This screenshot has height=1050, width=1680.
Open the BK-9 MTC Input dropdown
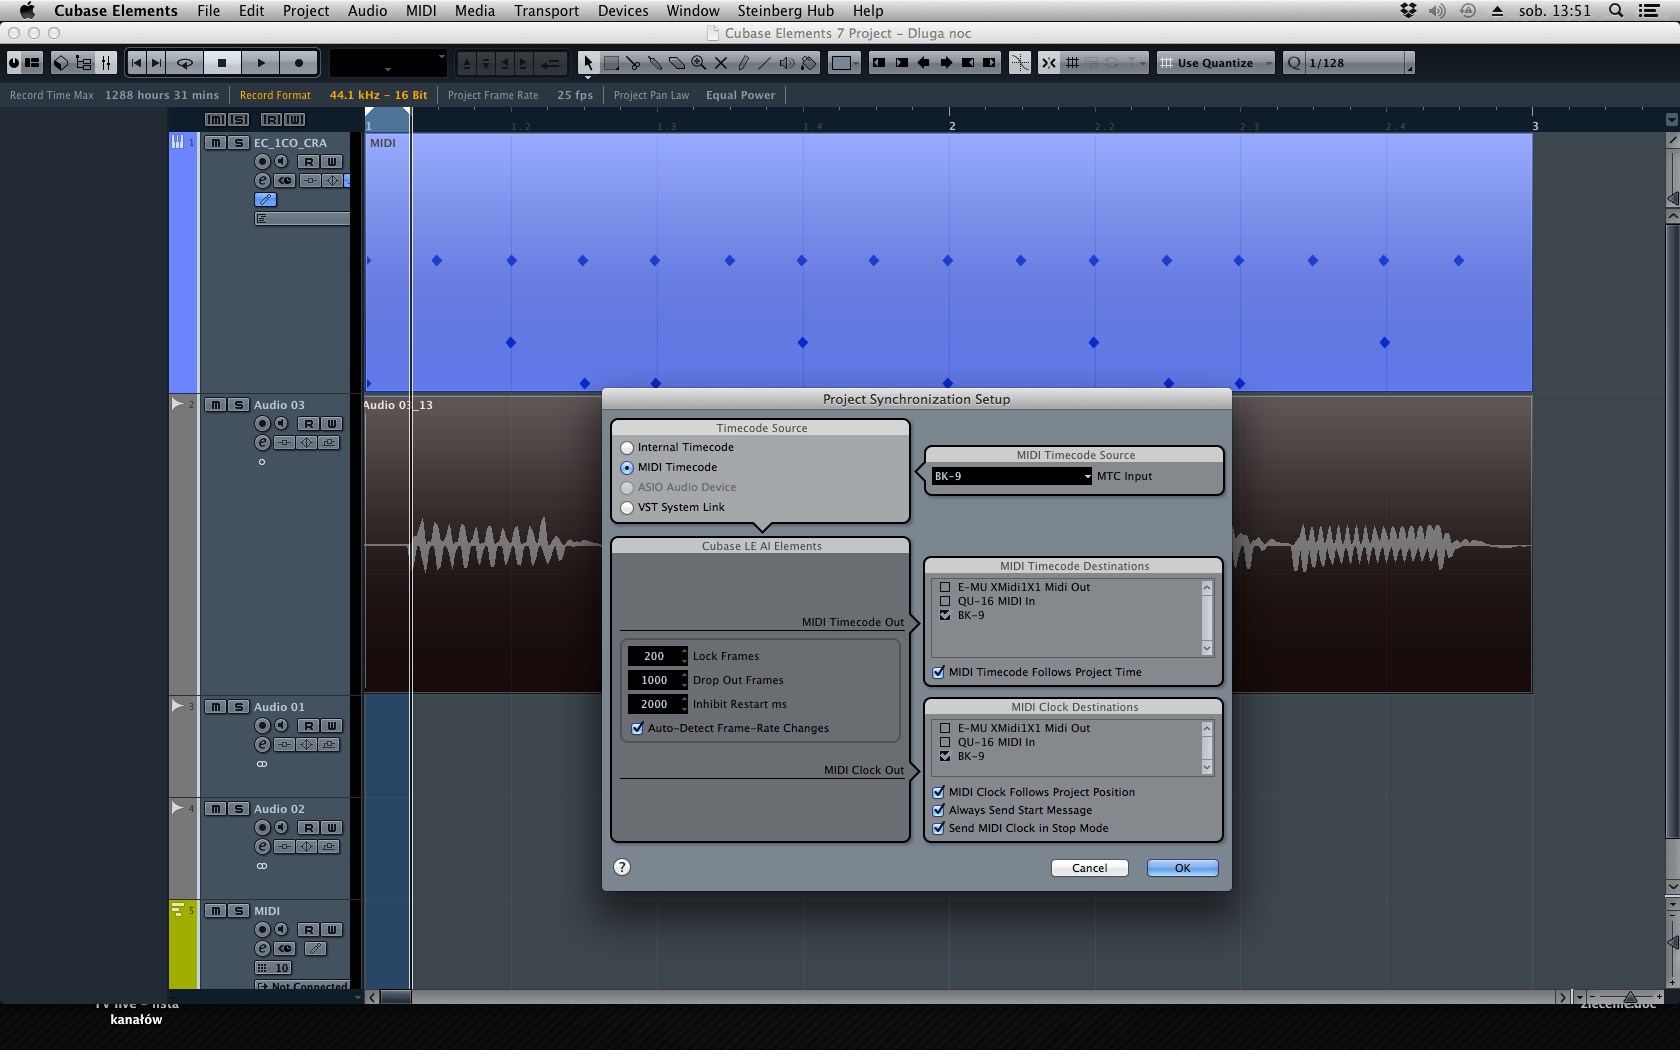pyautogui.click(x=1012, y=477)
